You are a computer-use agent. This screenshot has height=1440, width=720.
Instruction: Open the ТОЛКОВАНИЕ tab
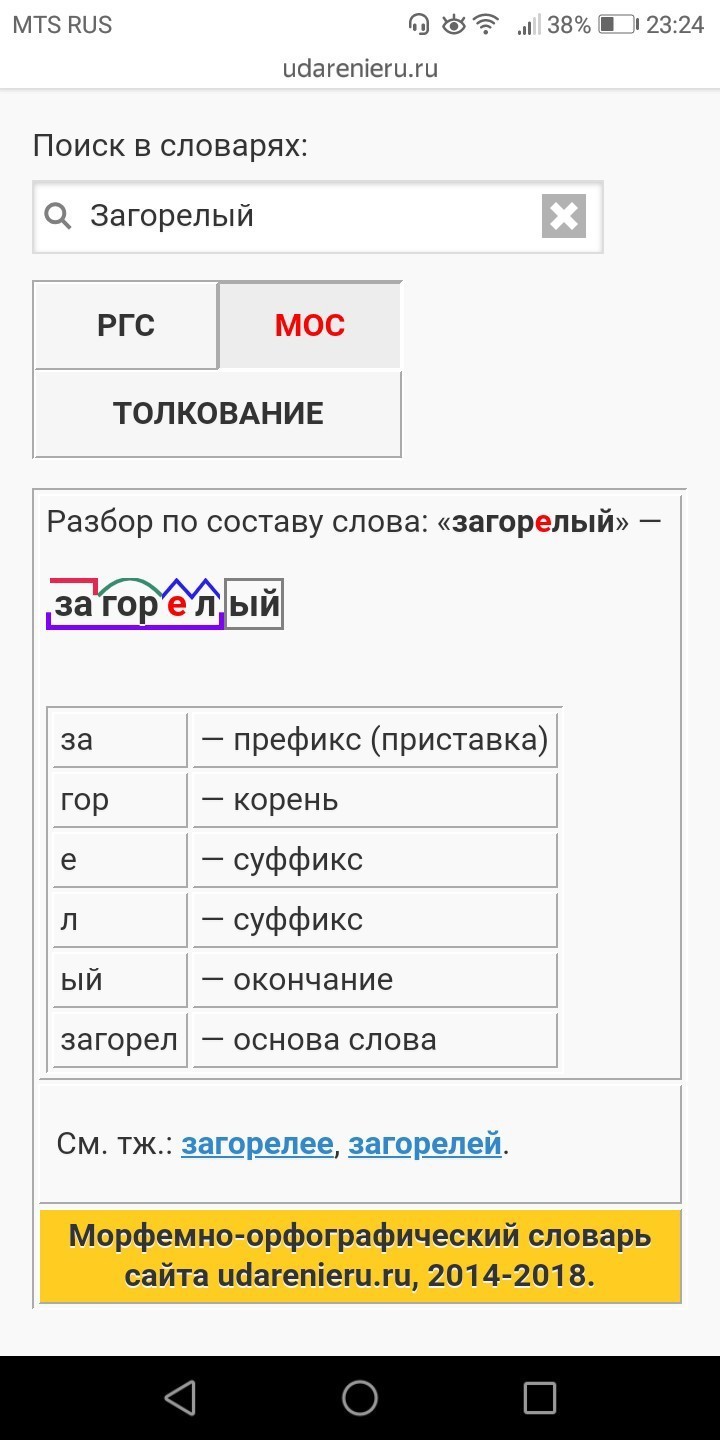[218, 414]
